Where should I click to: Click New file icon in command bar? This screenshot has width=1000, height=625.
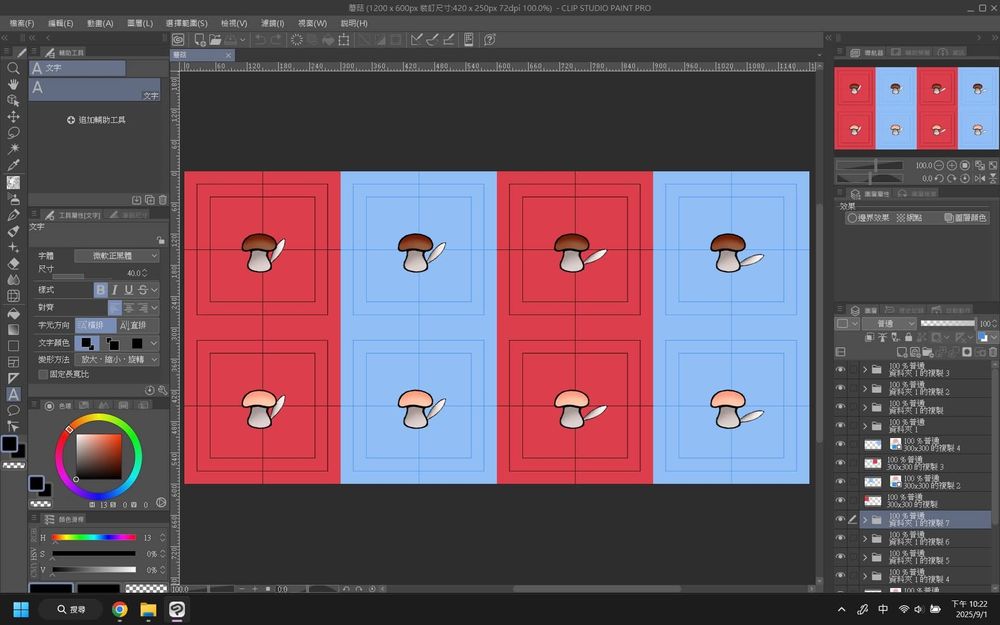[x=201, y=40]
